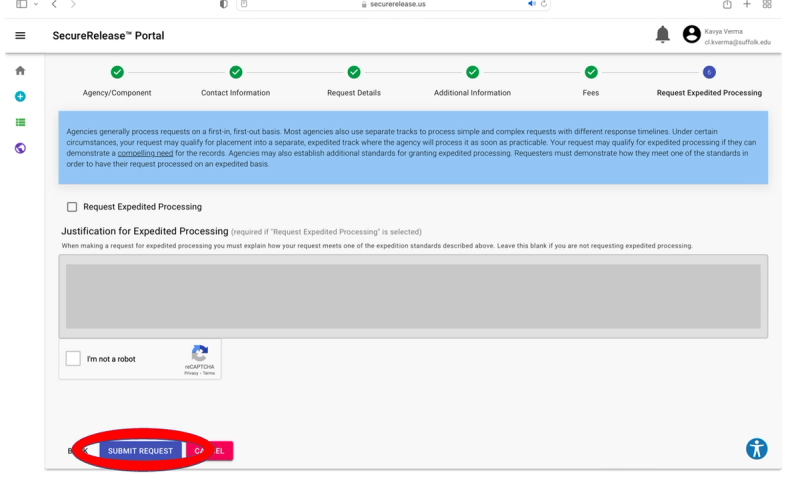Go to the Request Details step

354,81
